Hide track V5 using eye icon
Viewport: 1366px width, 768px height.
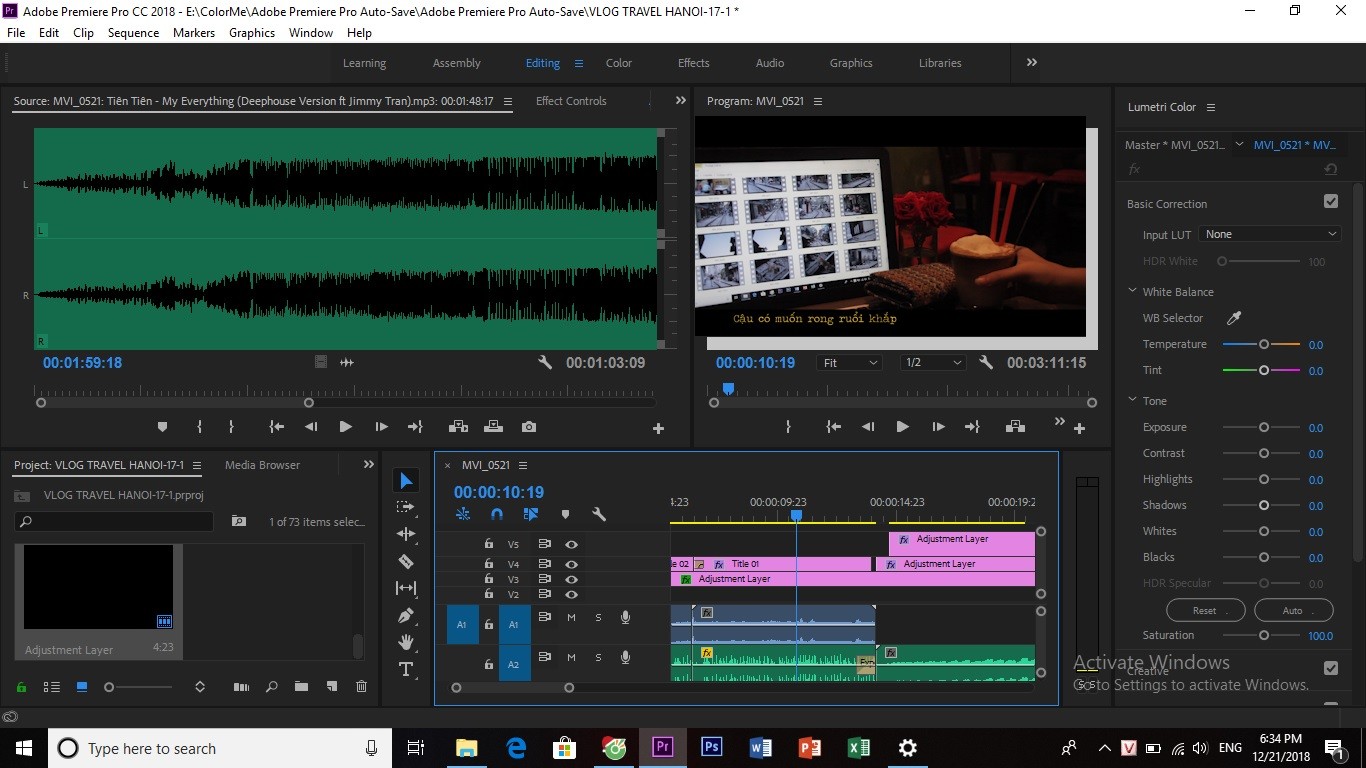point(571,545)
